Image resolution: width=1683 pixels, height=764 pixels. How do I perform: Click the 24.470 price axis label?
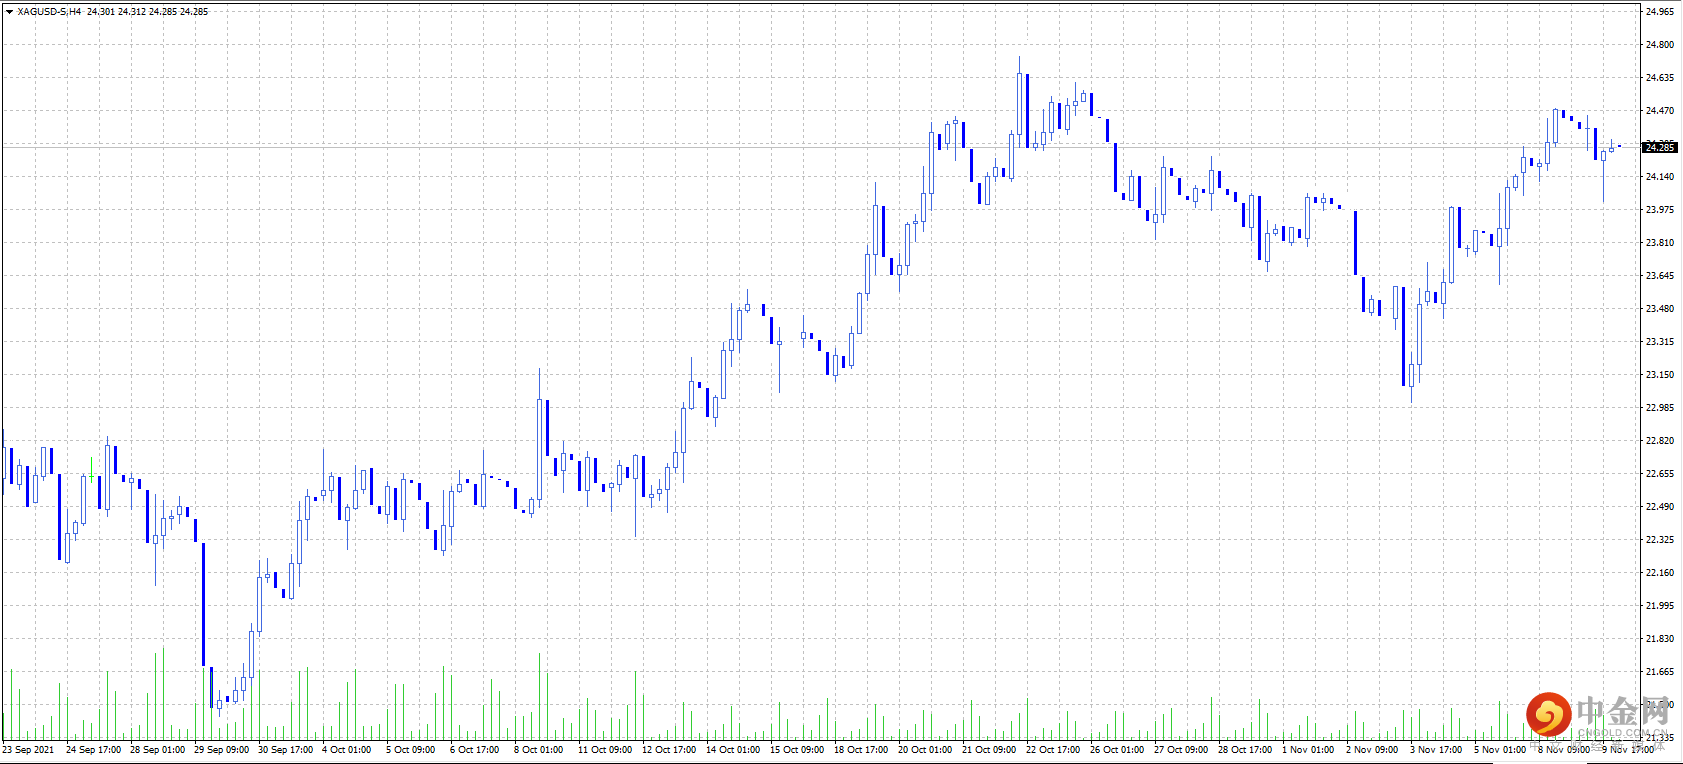coord(1660,111)
